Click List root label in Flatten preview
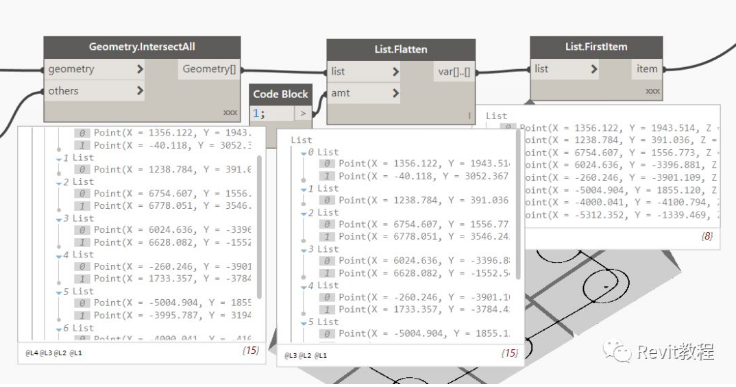This screenshot has height=387, width=736. 301,140
